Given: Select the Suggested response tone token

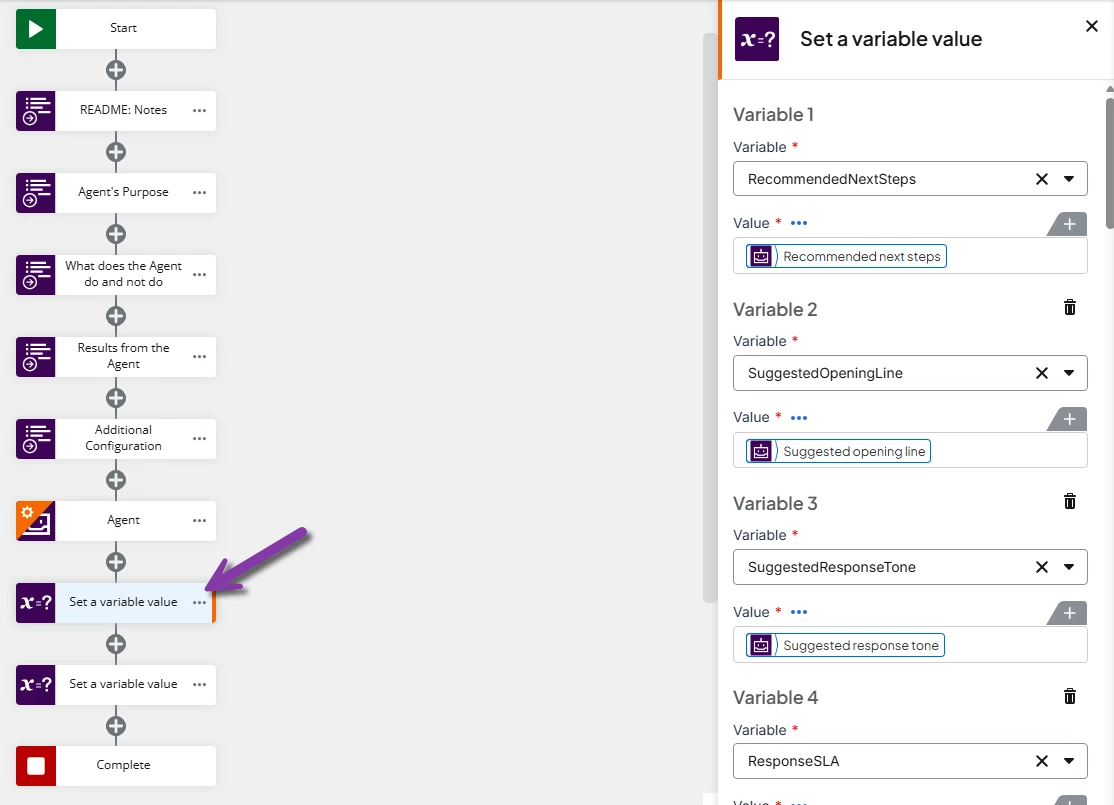Looking at the screenshot, I should pos(845,645).
